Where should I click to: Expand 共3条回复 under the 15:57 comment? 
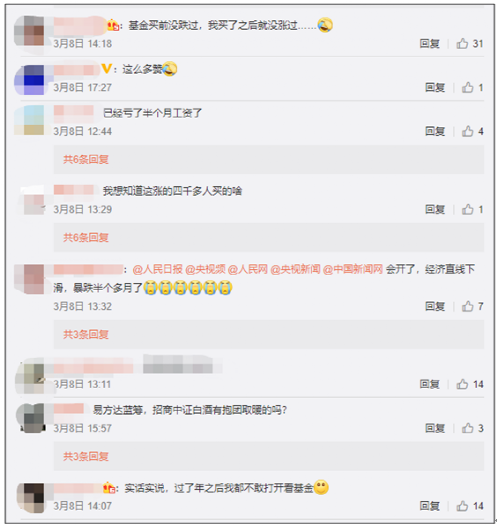point(86,456)
